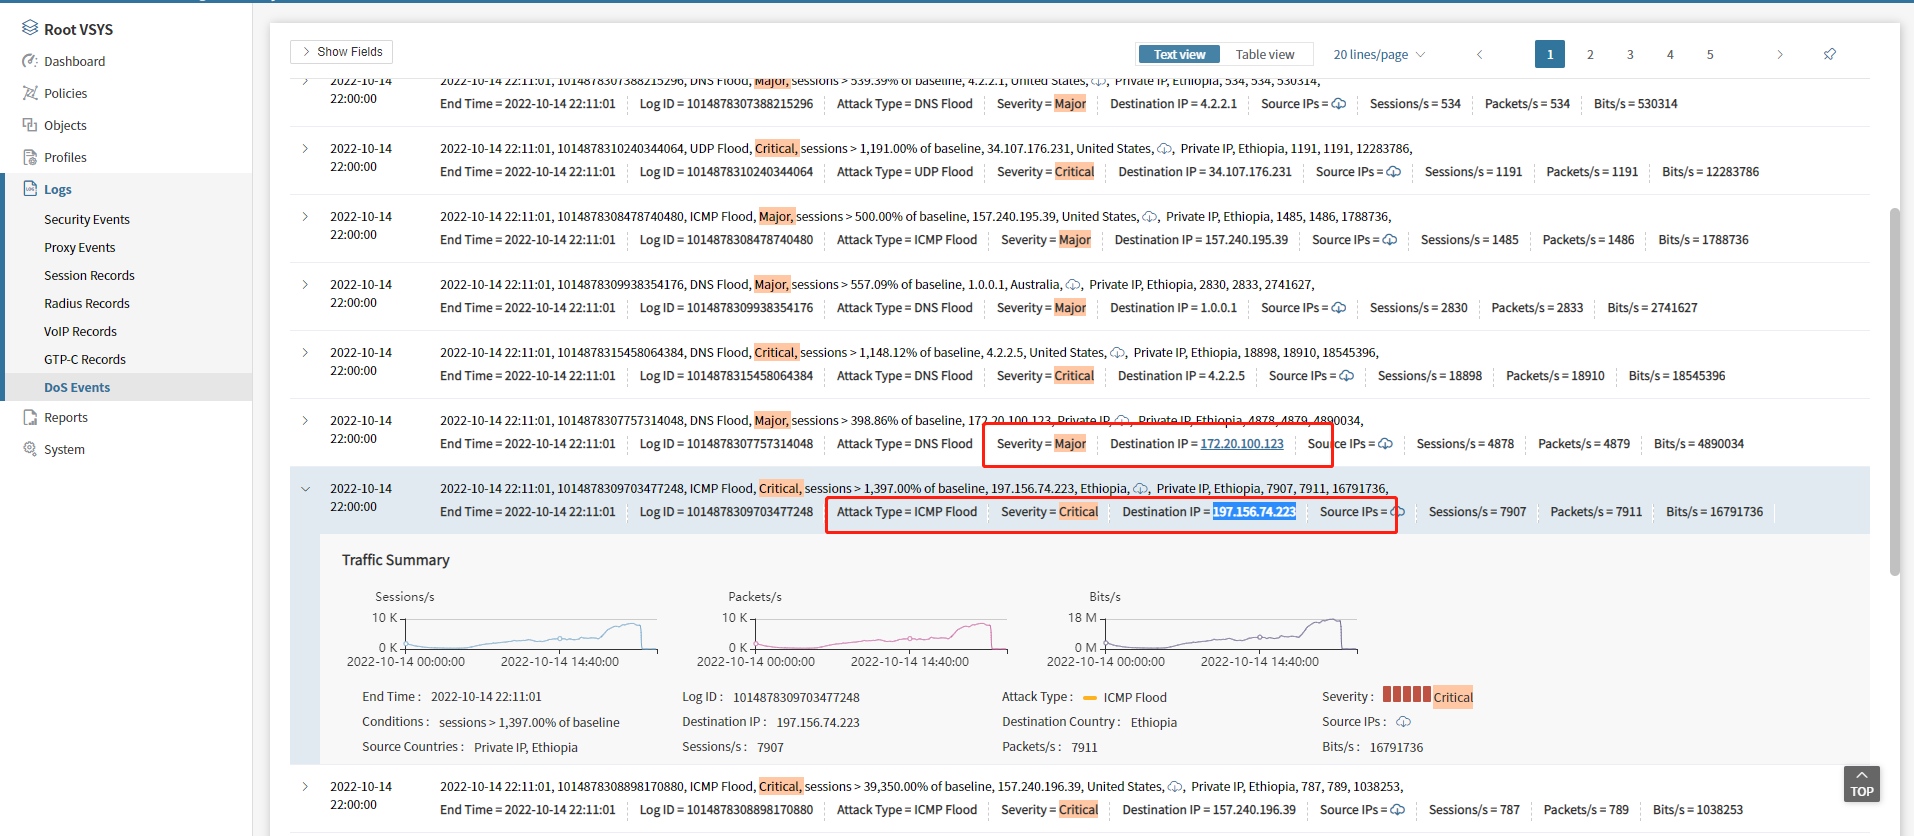Click destination IP link 172.20.100.123
Screen dimensions: 1914x836
(x=1241, y=444)
